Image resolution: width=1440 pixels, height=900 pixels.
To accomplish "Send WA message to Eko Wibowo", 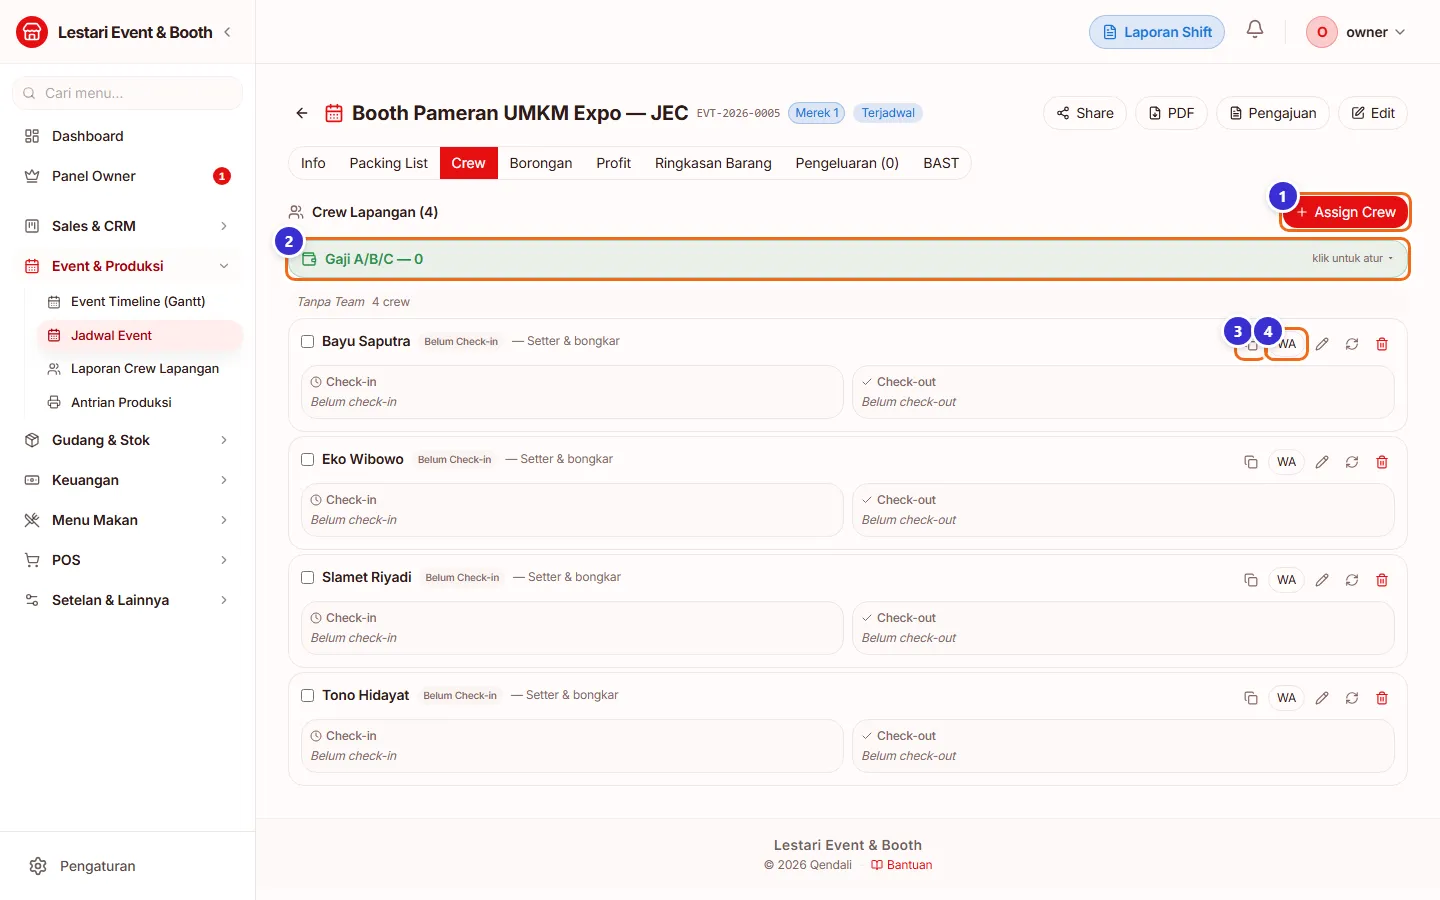I will (x=1286, y=462).
